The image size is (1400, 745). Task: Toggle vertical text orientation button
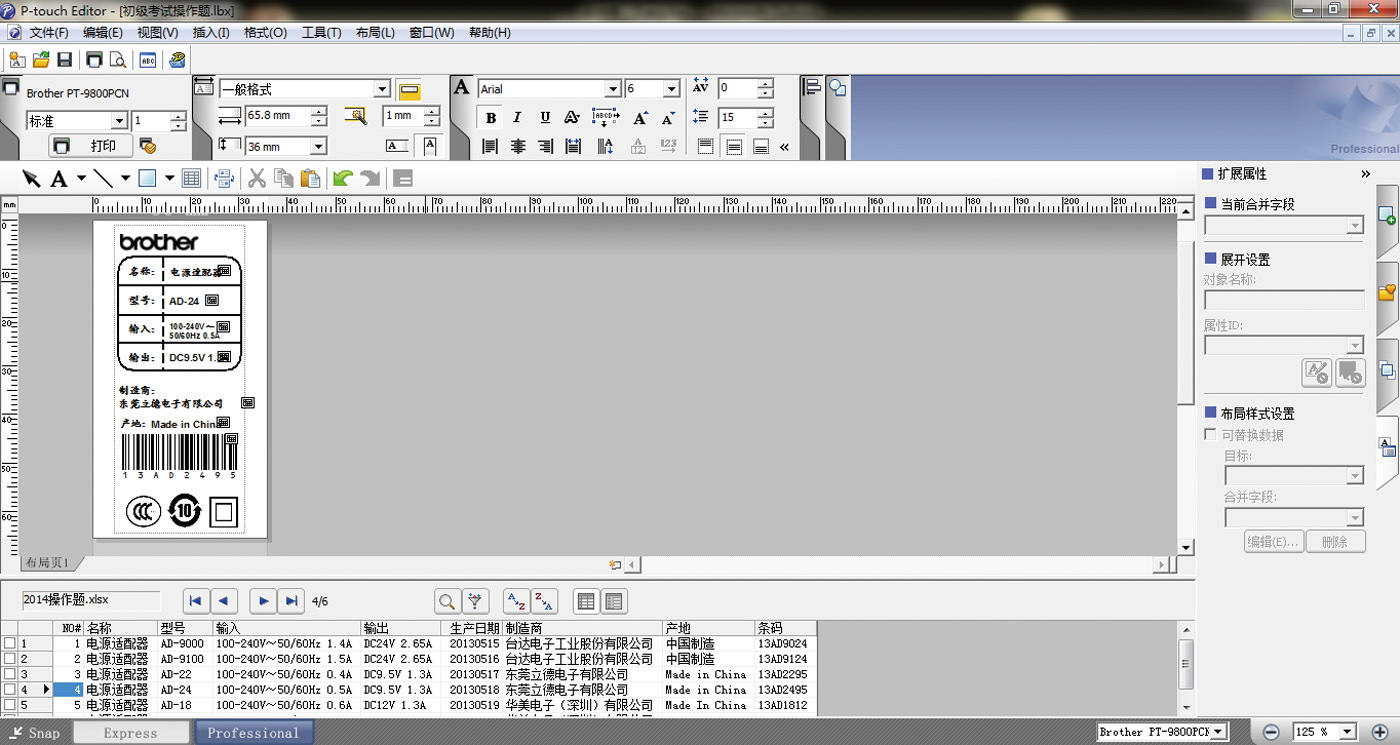point(429,146)
